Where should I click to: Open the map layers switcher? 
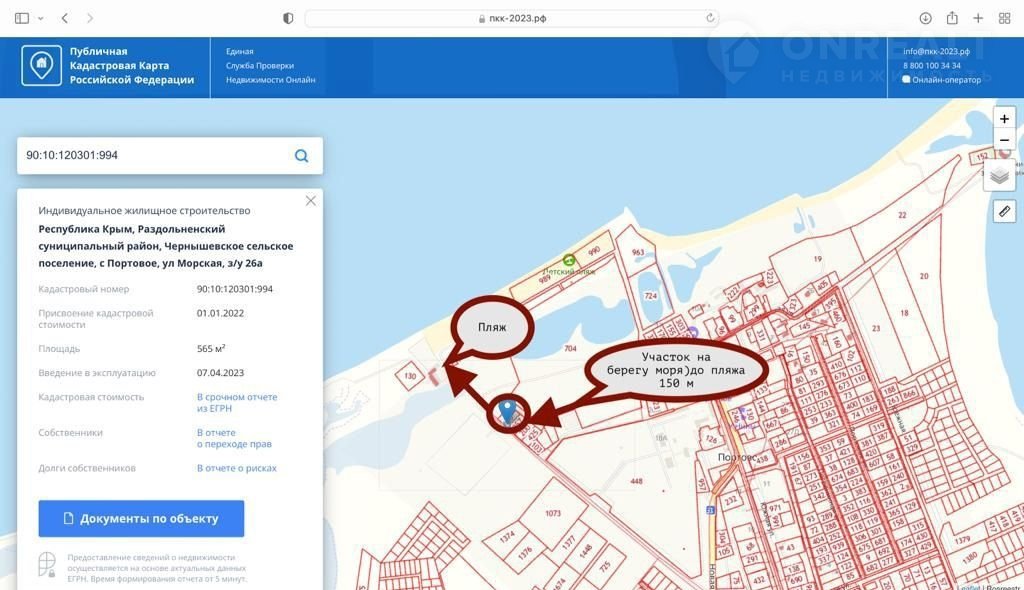click(x=999, y=175)
